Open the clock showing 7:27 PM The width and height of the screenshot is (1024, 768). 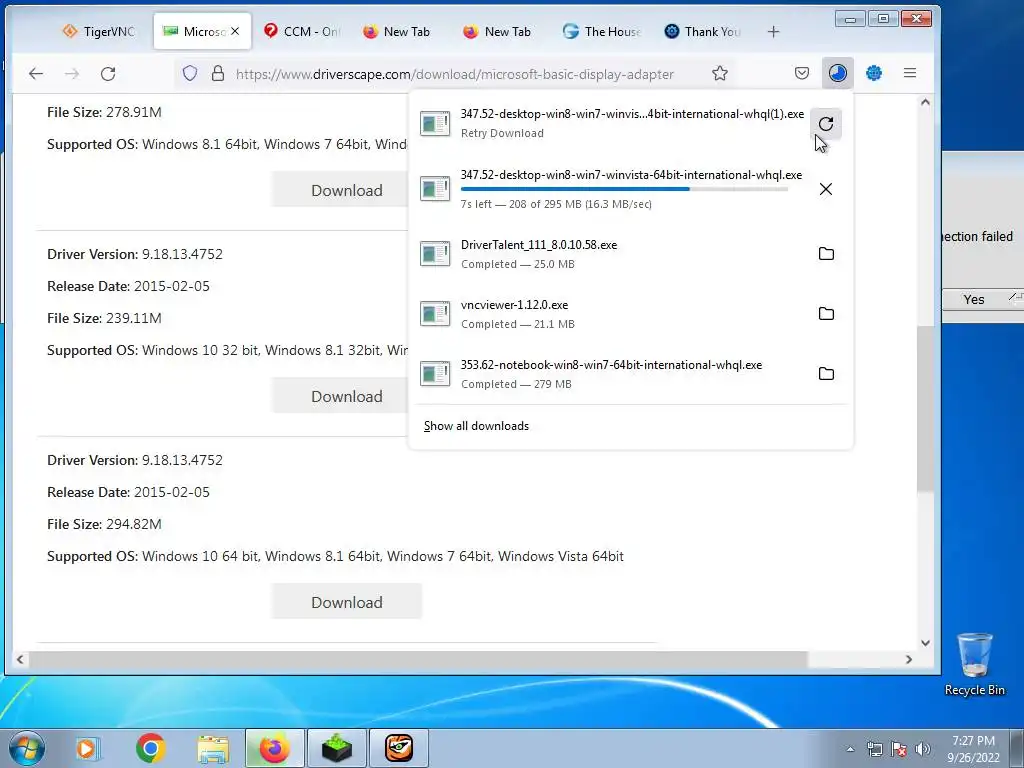[974, 749]
